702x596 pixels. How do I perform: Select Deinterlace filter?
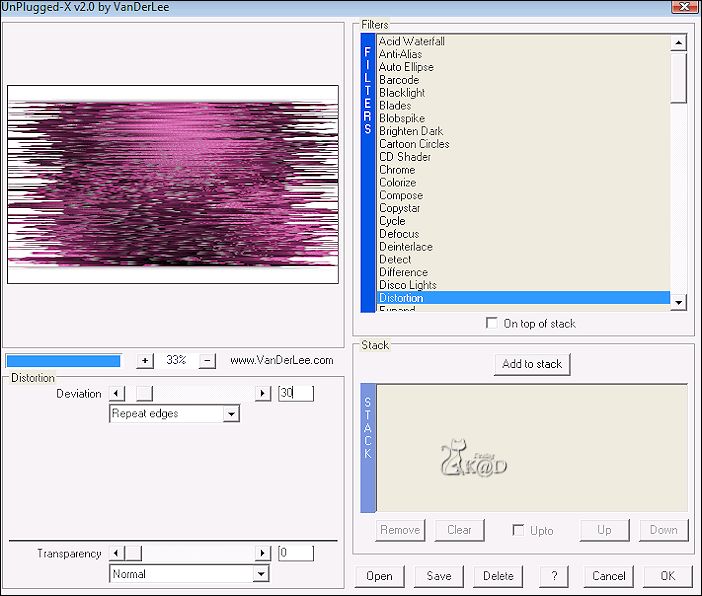click(523, 247)
